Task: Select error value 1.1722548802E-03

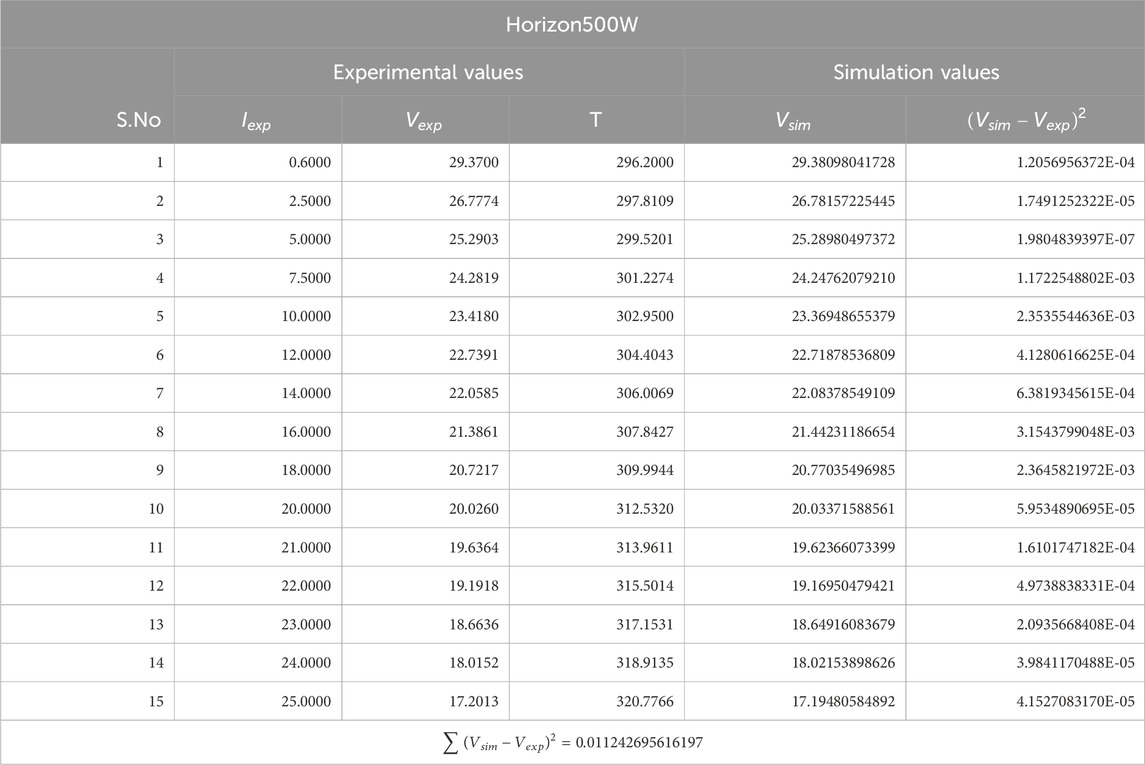Action: (1076, 277)
